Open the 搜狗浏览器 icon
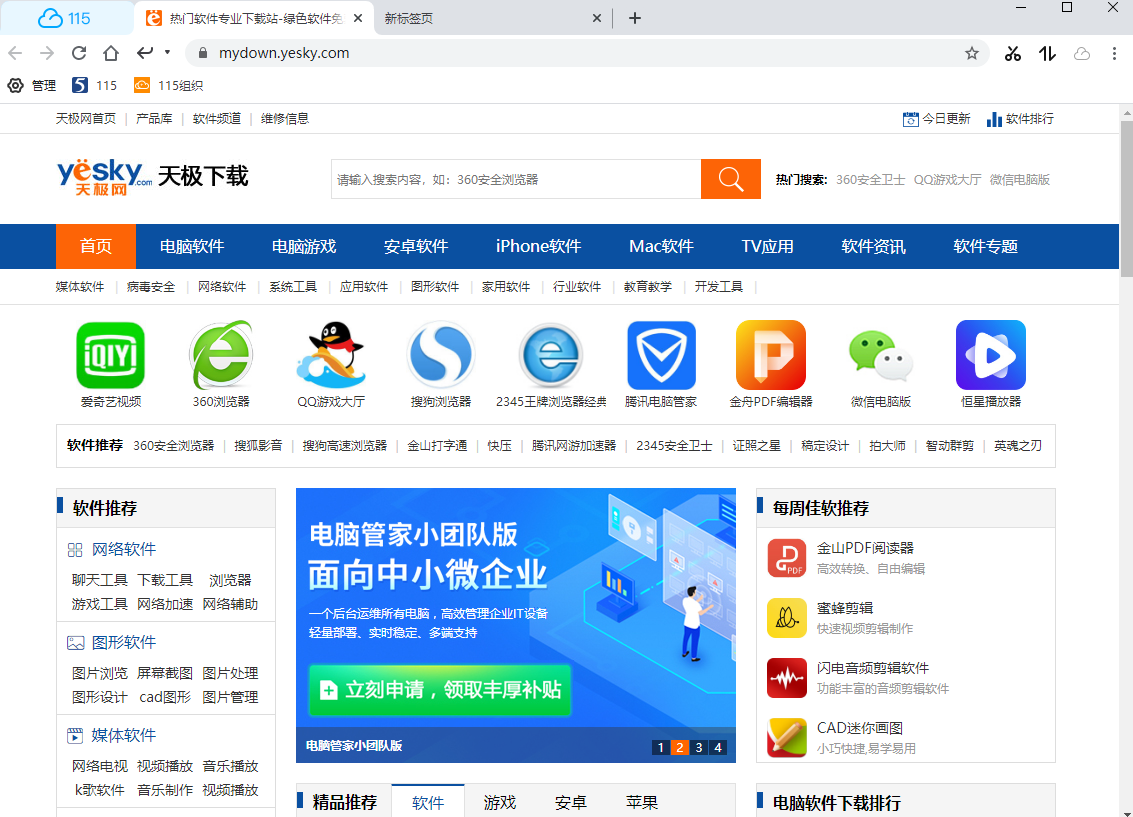This screenshot has height=817, width=1133. 441,355
